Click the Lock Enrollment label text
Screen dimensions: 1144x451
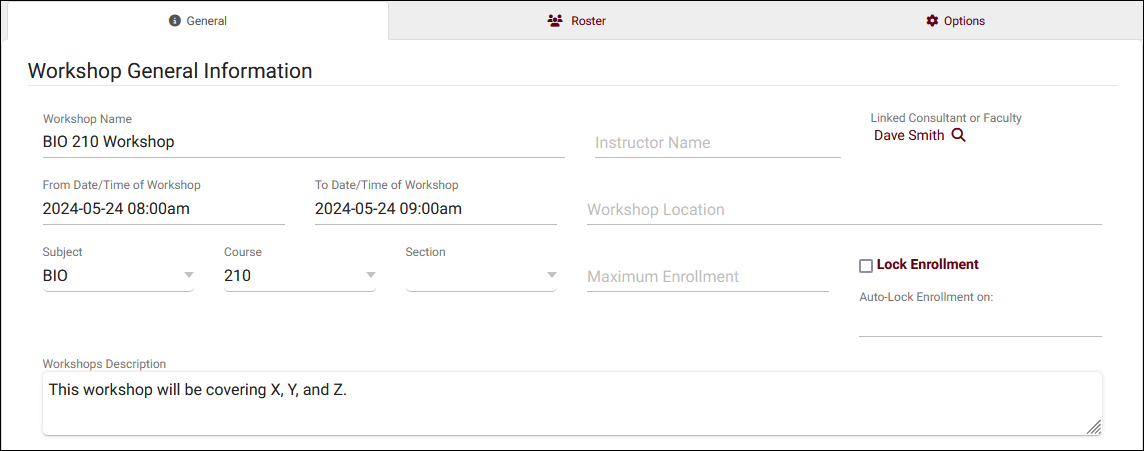pyautogui.click(x=927, y=265)
